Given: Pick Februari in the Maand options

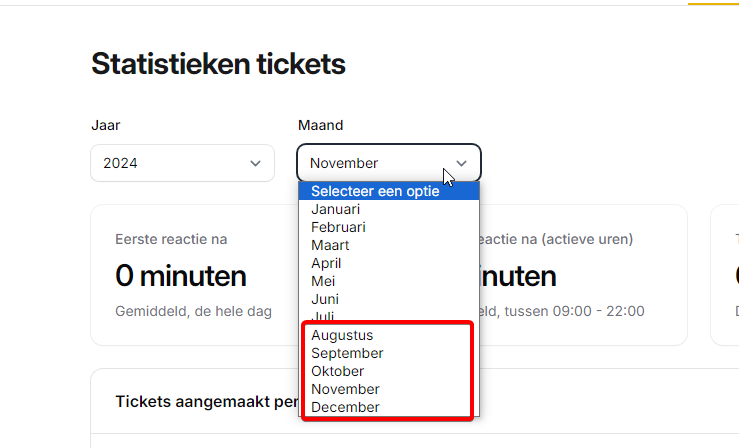Looking at the screenshot, I should click(x=338, y=227).
